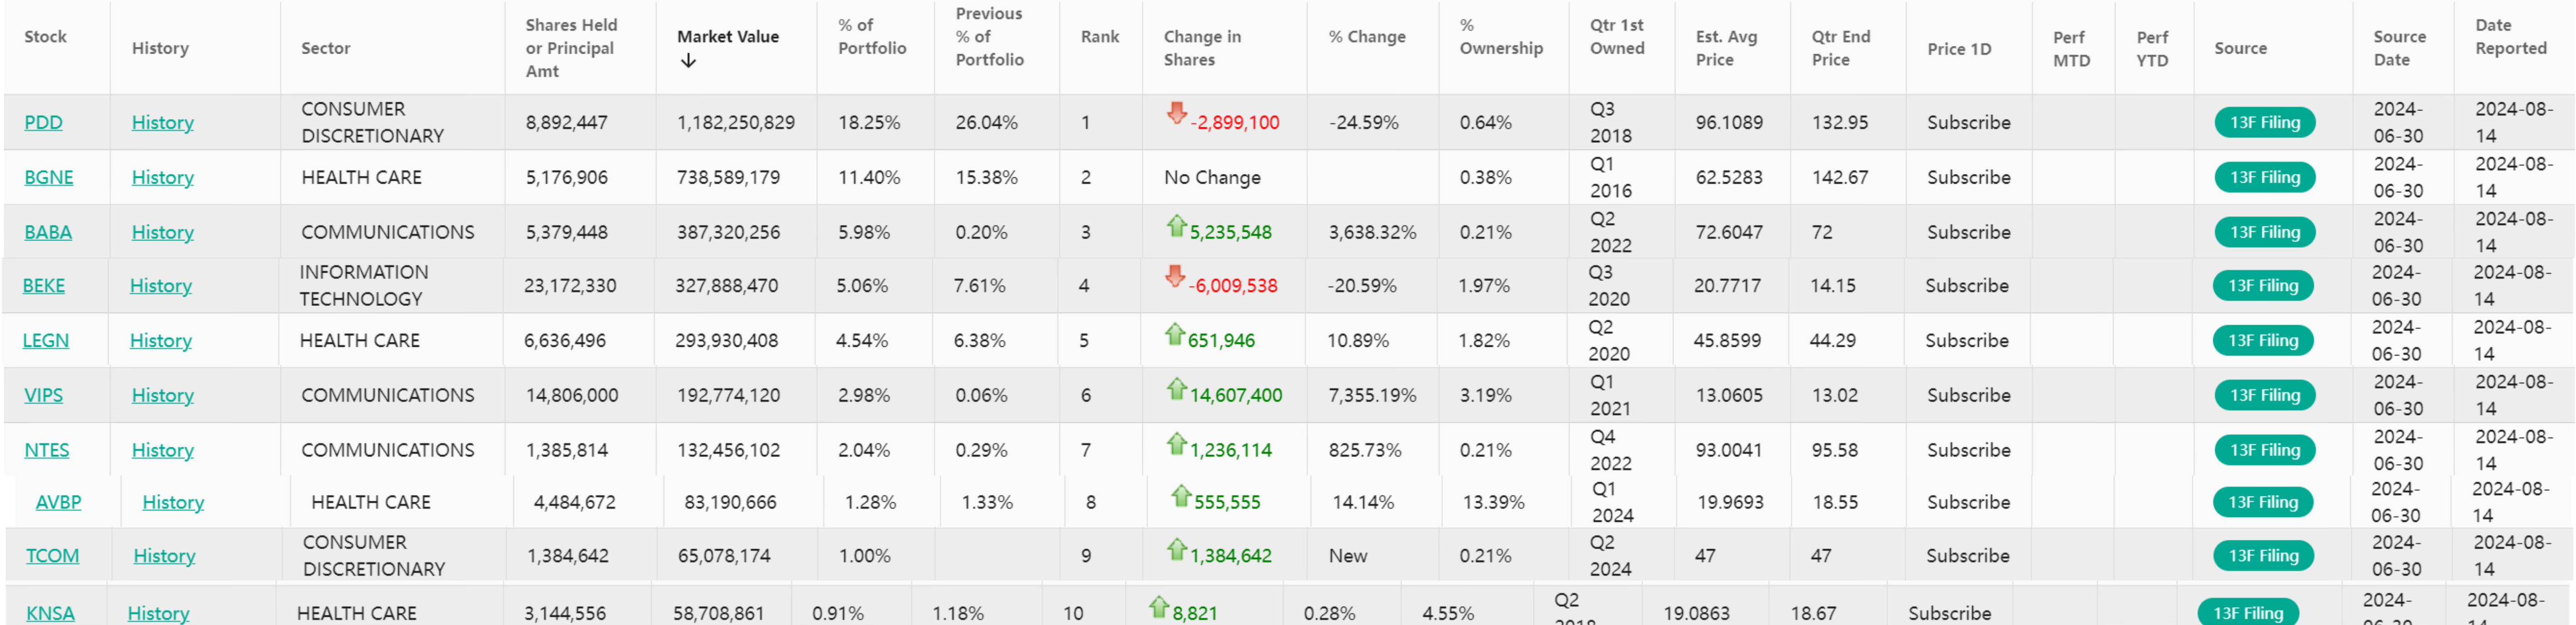
Task: Click 13F Filing button in VIPS row
Action: pos(2265,396)
